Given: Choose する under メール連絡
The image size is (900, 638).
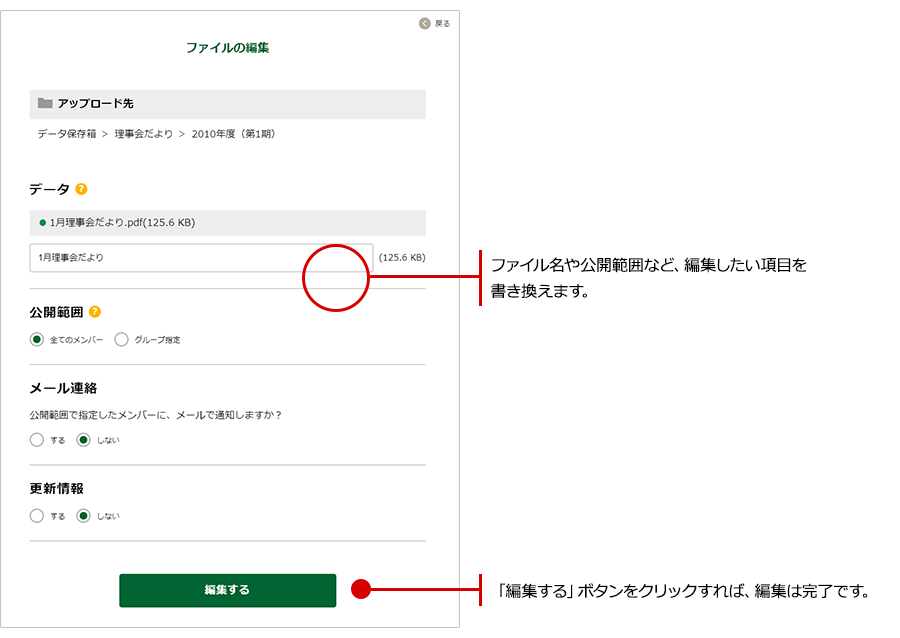Looking at the screenshot, I should coord(37,440).
